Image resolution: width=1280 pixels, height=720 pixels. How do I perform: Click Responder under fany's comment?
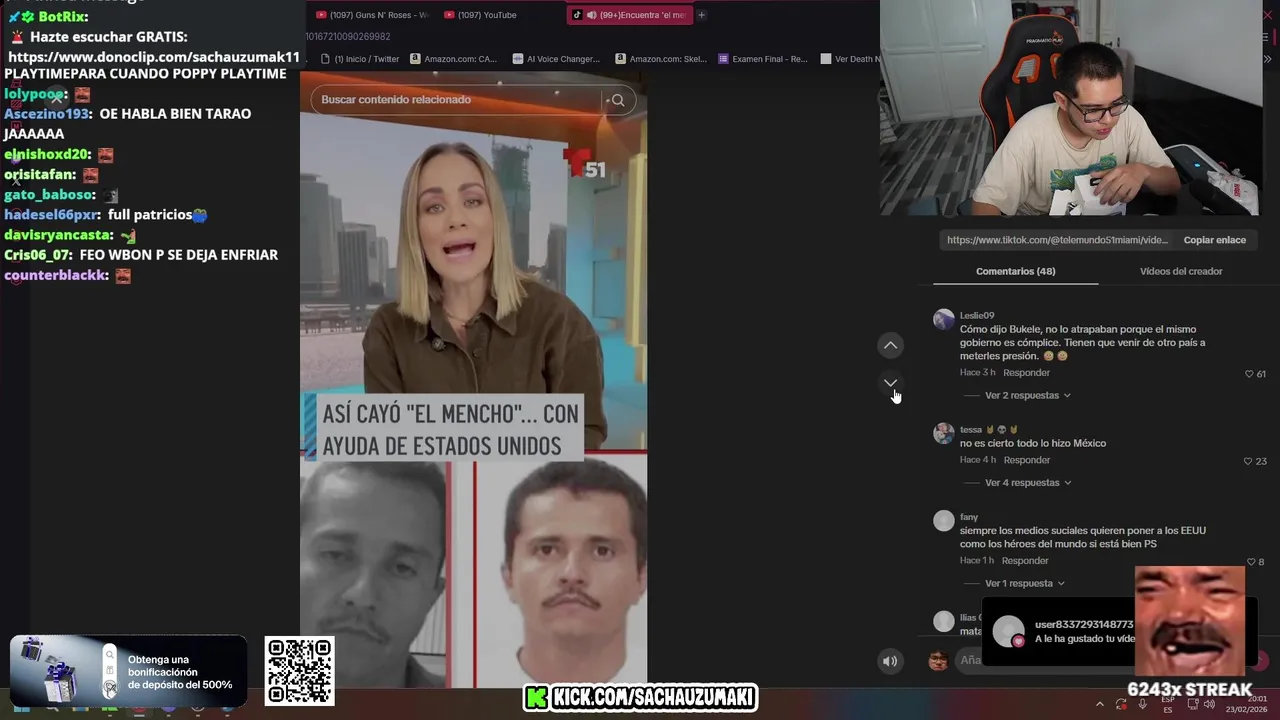coord(1025,561)
